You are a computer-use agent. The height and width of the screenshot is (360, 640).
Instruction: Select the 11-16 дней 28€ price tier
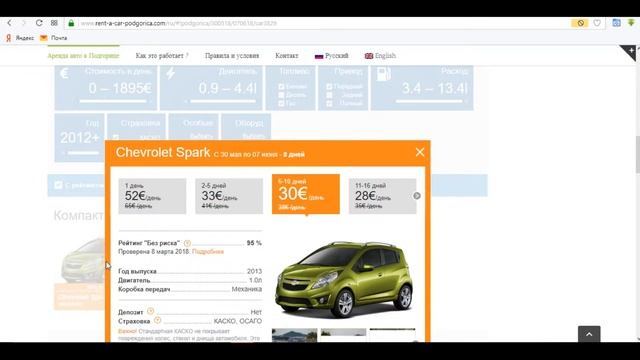click(382, 196)
